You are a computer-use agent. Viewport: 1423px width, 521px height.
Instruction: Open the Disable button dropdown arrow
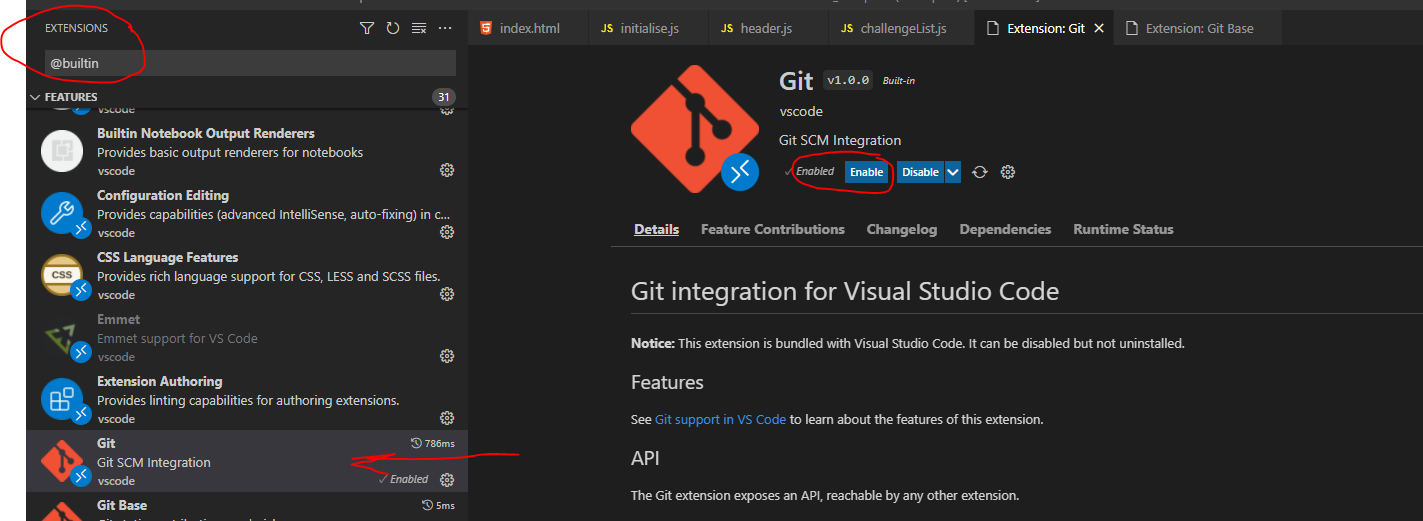(x=953, y=172)
